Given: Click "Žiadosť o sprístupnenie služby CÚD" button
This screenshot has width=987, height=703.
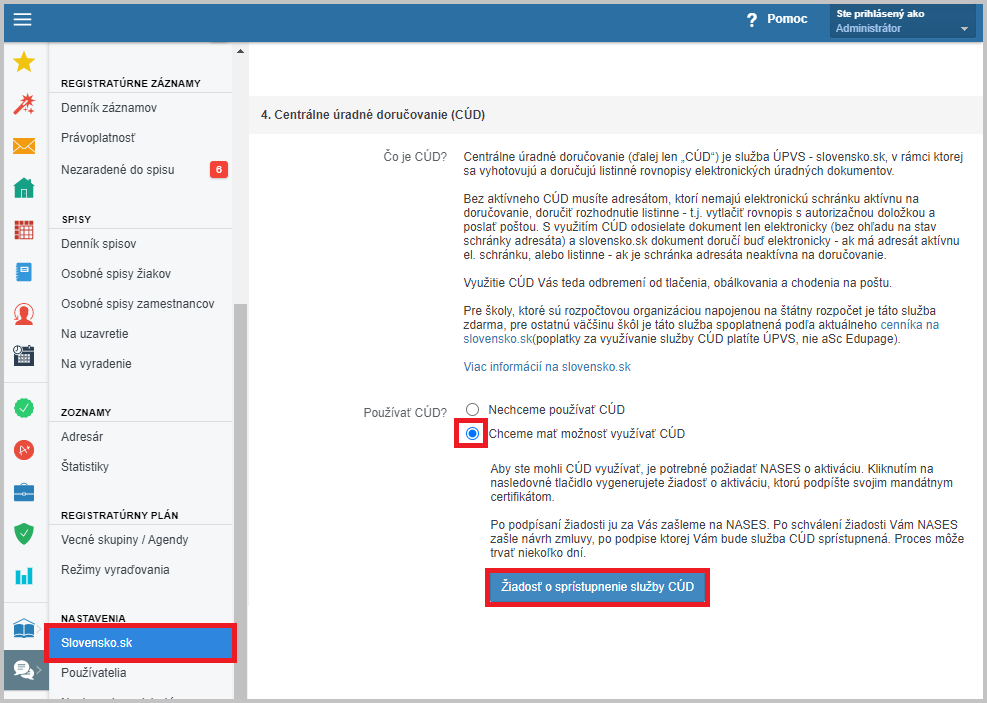Looking at the screenshot, I should point(597,587).
